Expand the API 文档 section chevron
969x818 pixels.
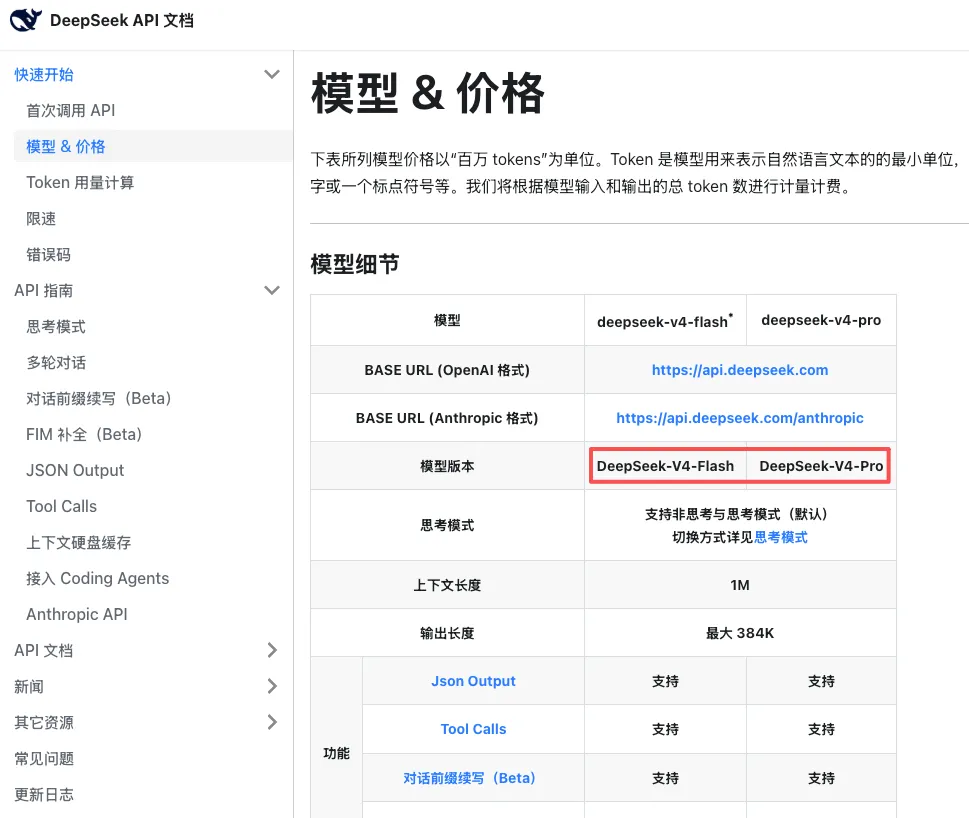pyautogui.click(x=272, y=650)
